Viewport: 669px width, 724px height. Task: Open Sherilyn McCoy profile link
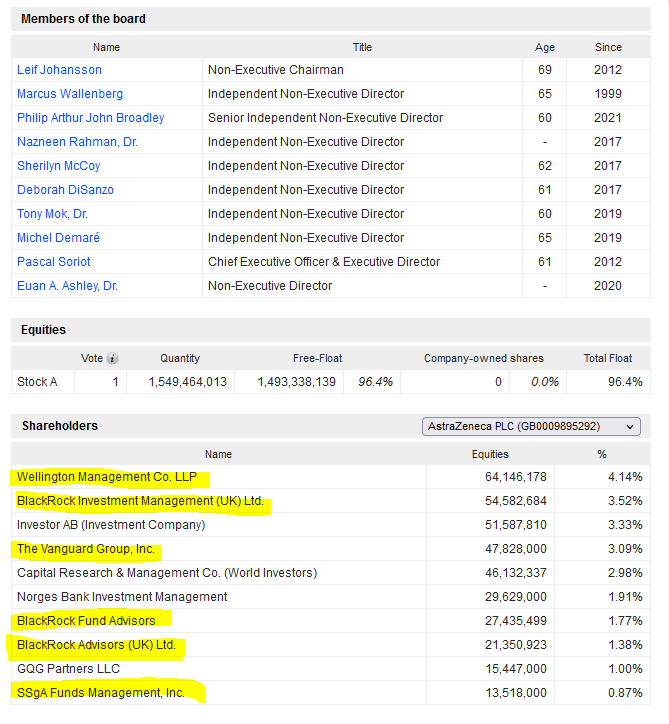59,166
